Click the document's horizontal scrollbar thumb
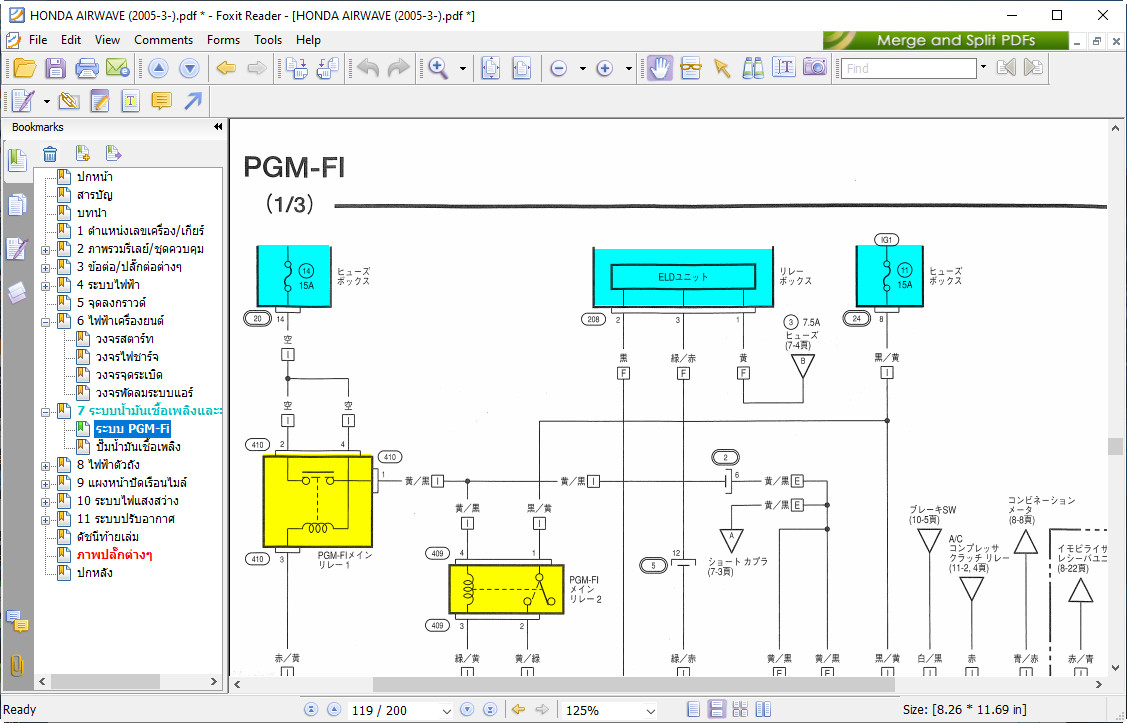The image size is (1127, 723). pyautogui.click(x=633, y=685)
